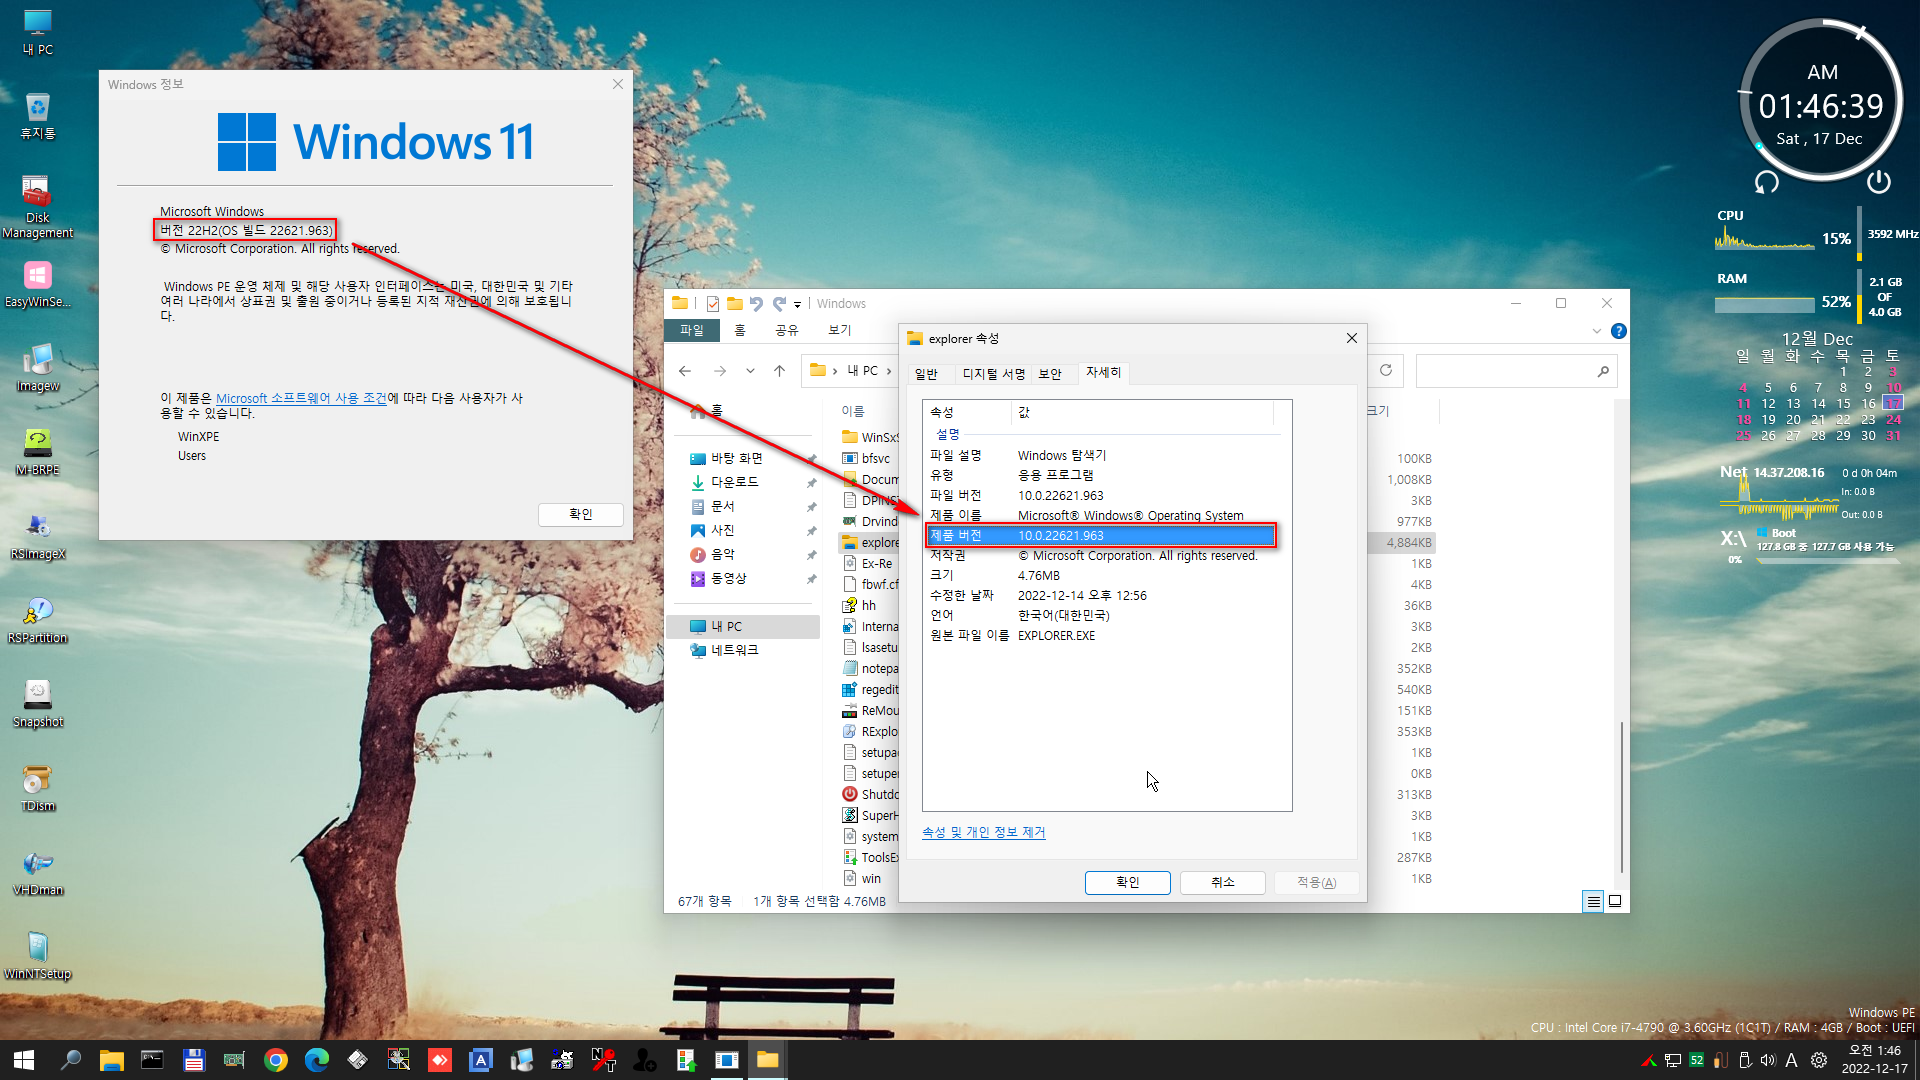This screenshot has width=1920, height=1080.
Task: Open the Start menu from the taskbar
Action: point(24,1060)
